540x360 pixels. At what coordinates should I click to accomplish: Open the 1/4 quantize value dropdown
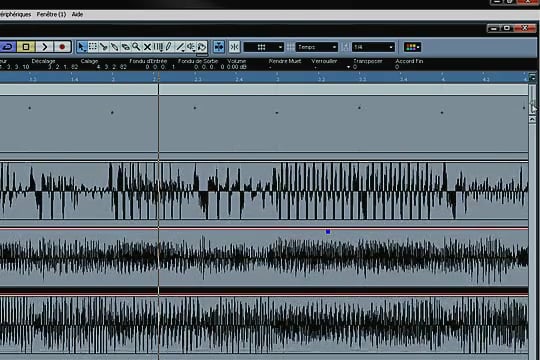(x=373, y=47)
